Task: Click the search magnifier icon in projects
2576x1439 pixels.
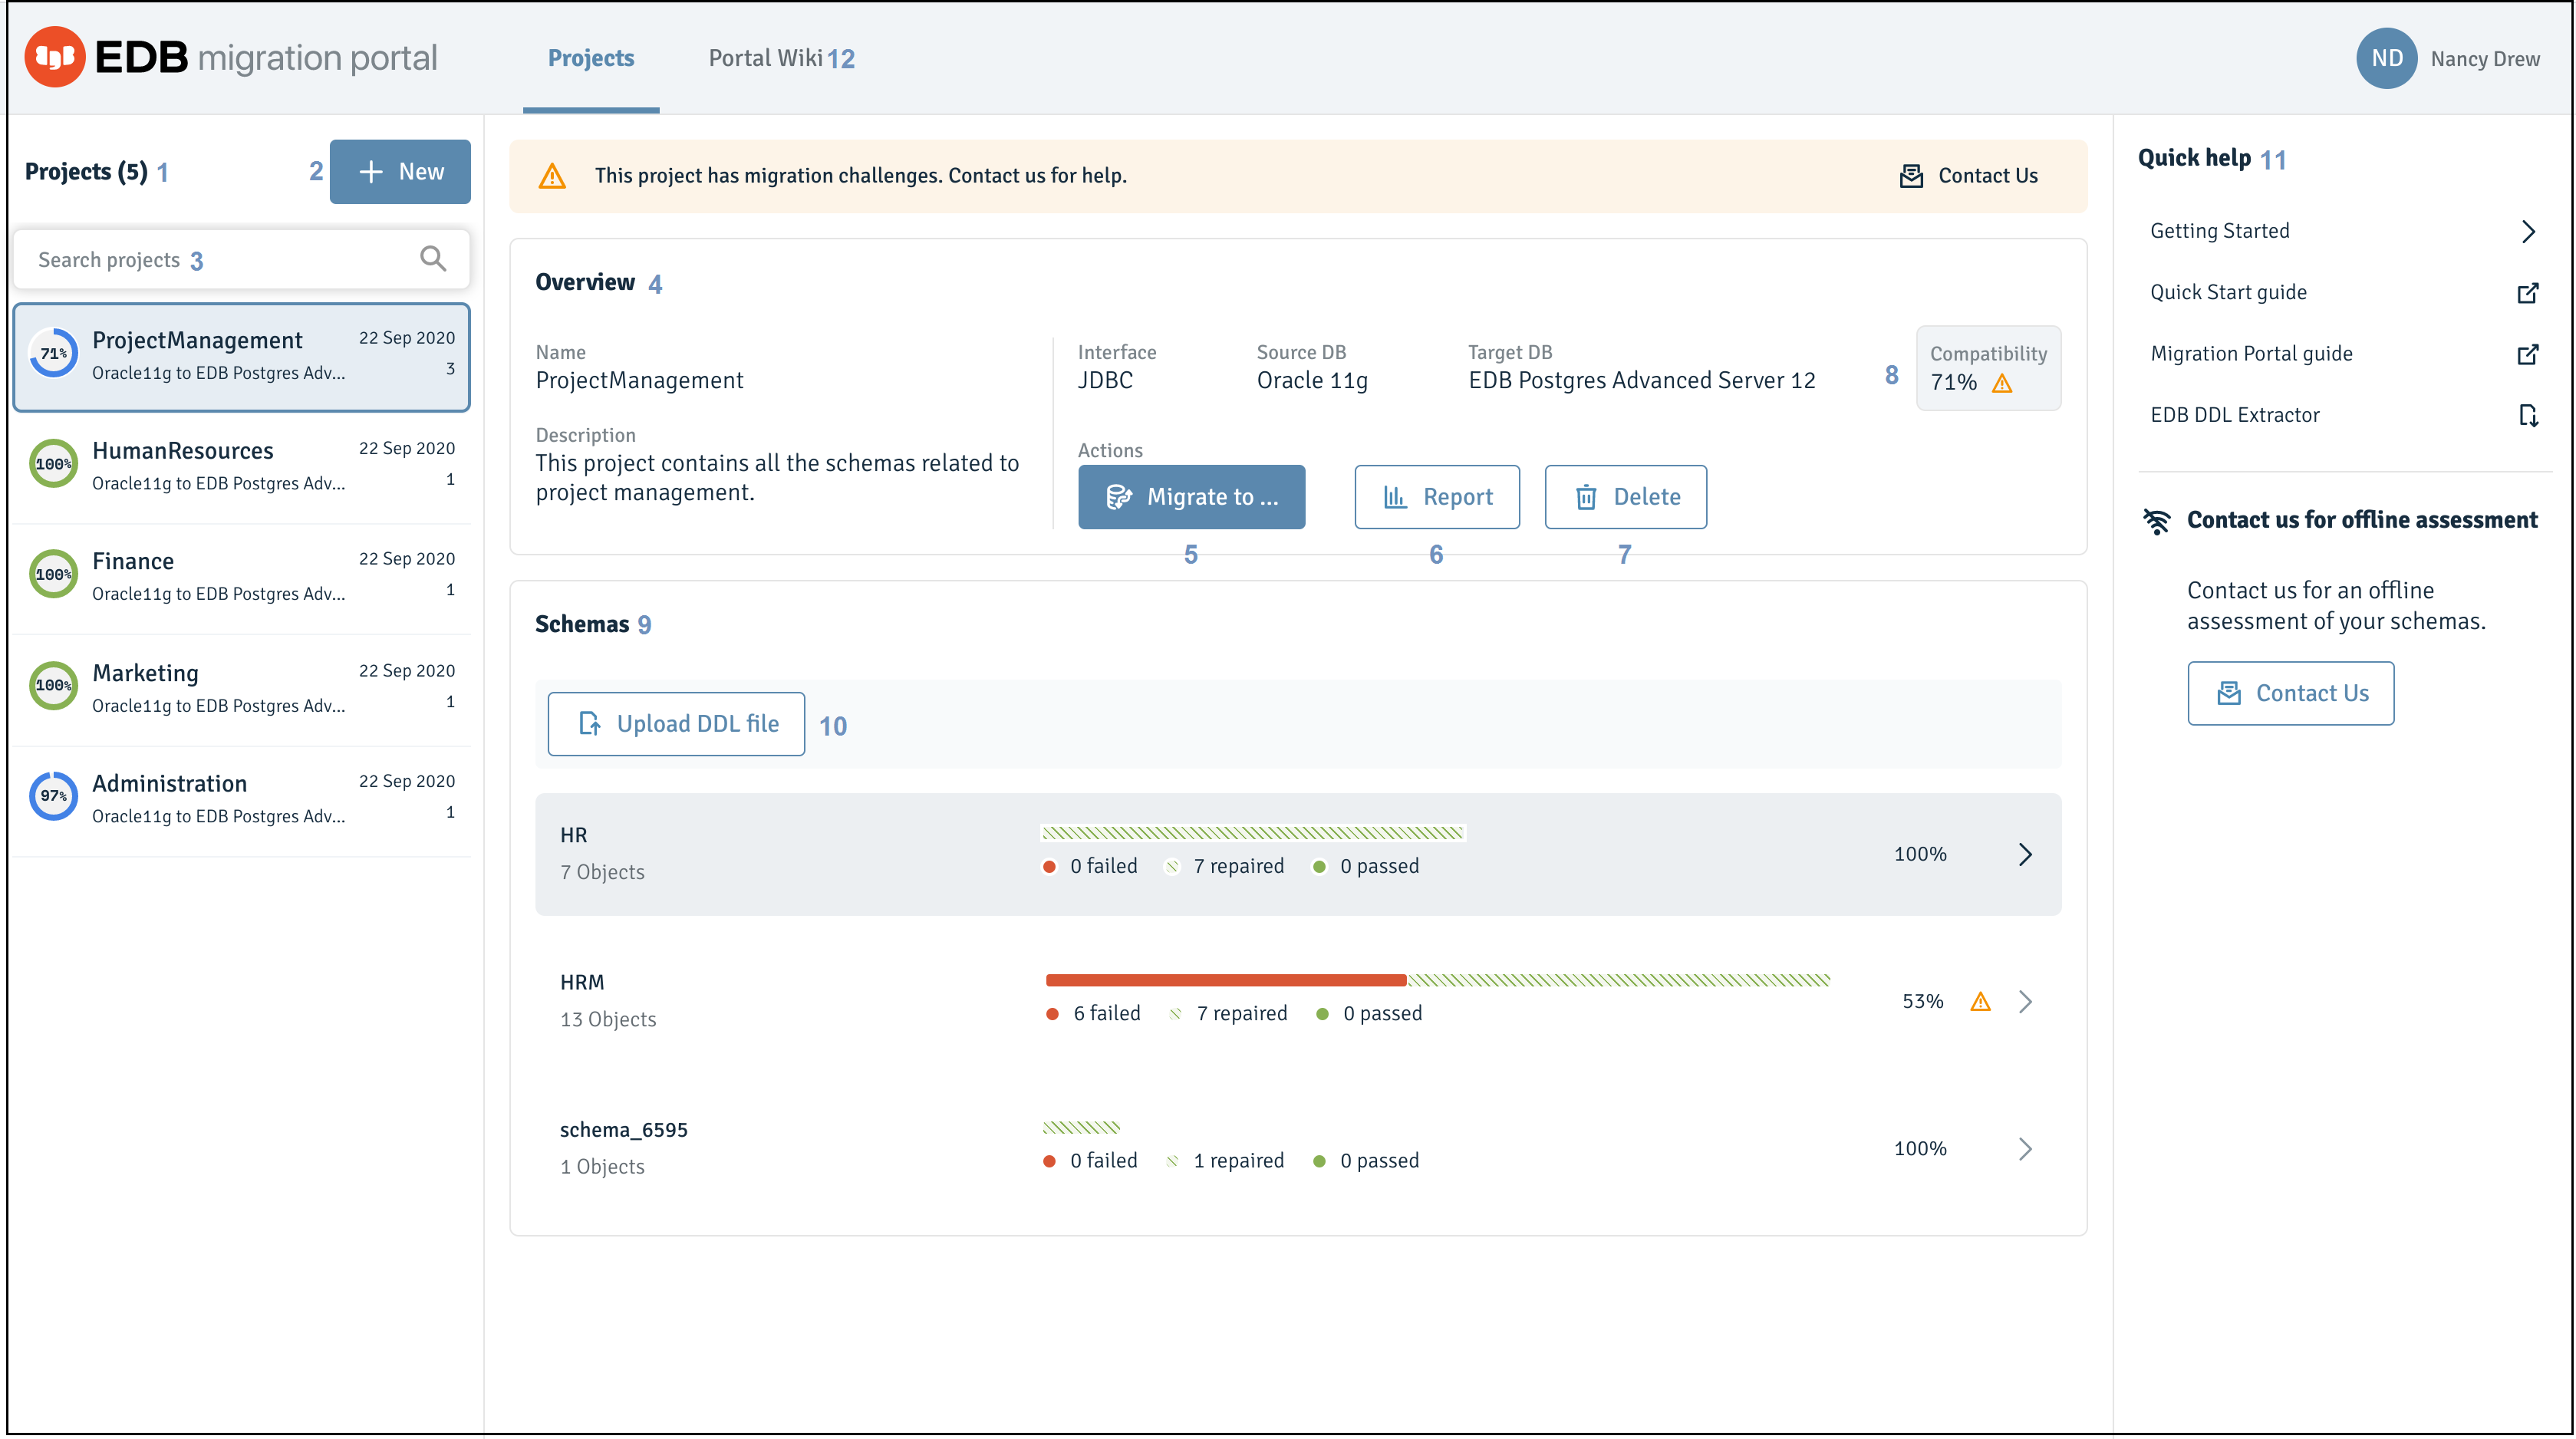Action: click(x=433, y=259)
